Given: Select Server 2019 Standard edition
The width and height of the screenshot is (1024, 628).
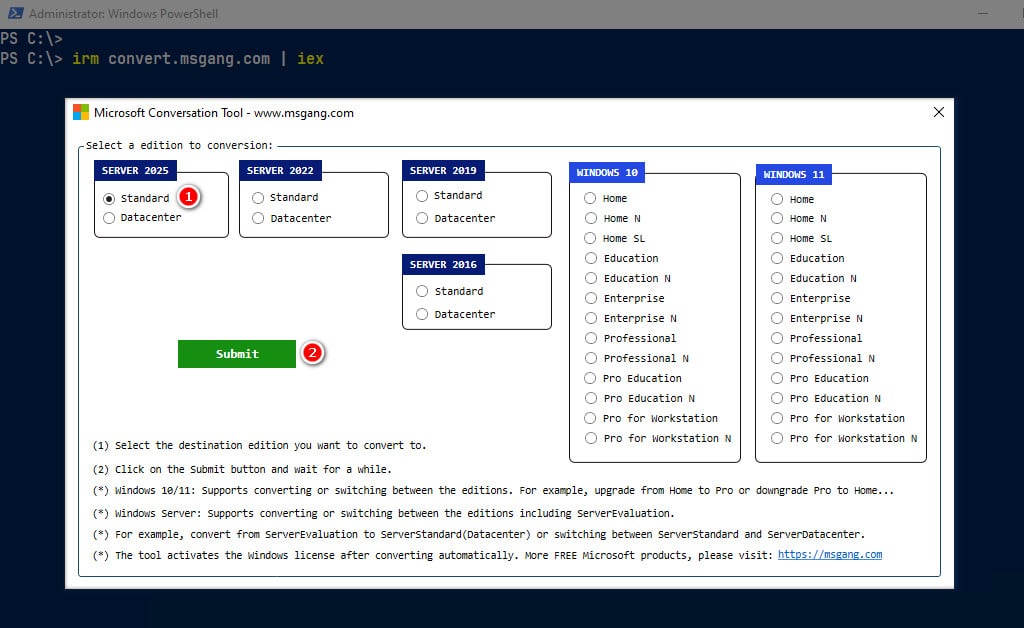Looking at the screenshot, I should [x=422, y=195].
